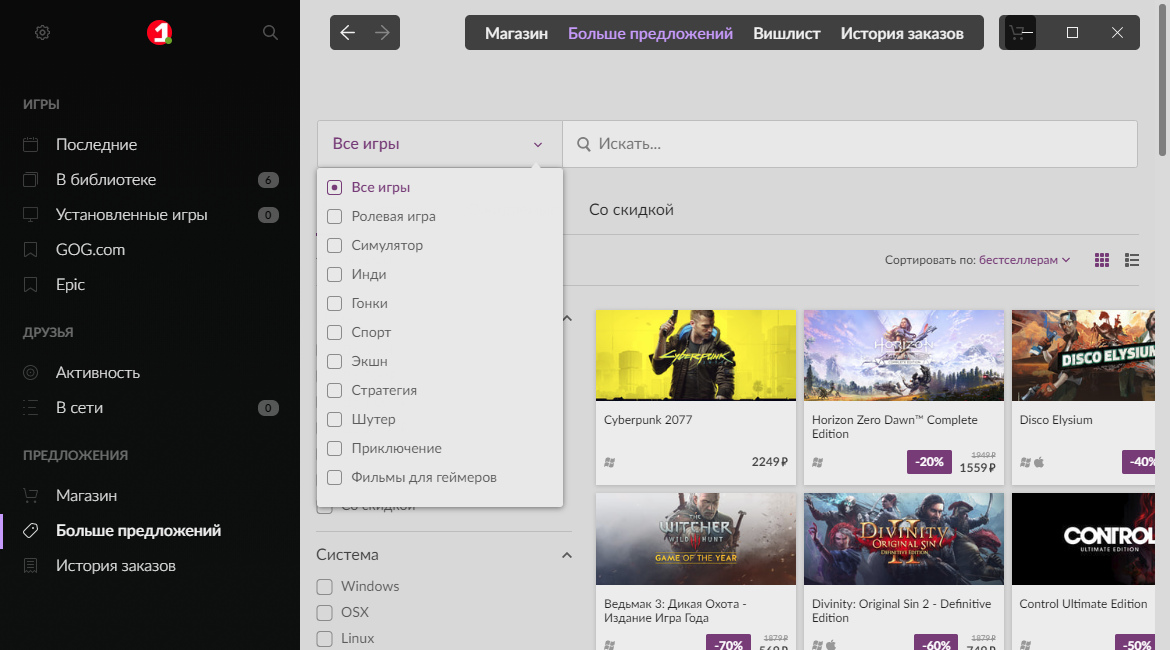Click the red profile avatar icon
The height and width of the screenshot is (650, 1170).
[x=159, y=33]
